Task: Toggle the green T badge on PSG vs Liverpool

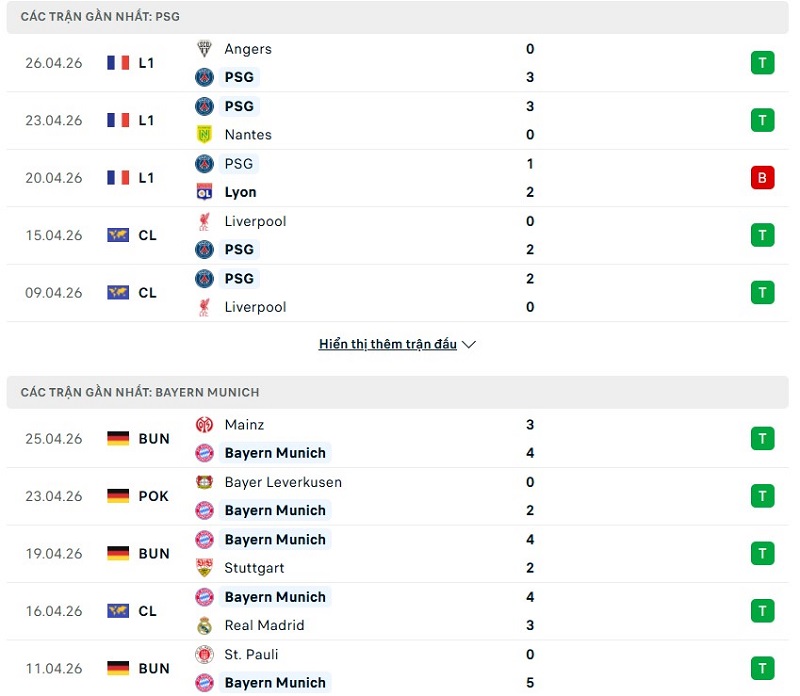Action: point(762,235)
